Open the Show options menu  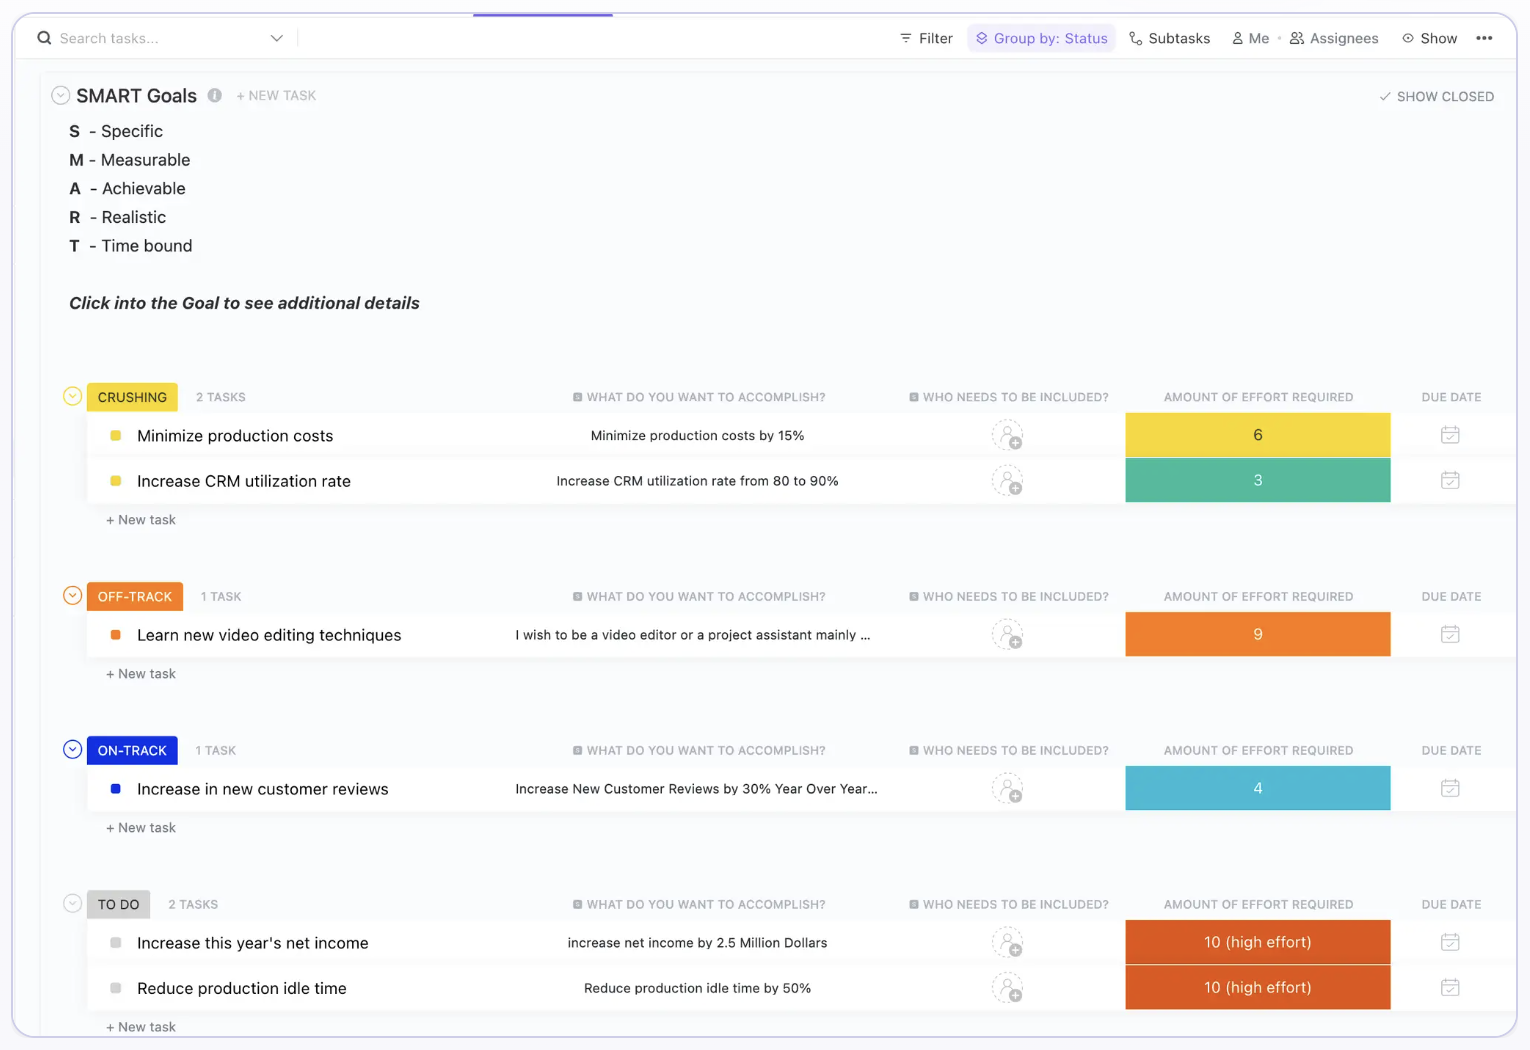[x=1429, y=38]
